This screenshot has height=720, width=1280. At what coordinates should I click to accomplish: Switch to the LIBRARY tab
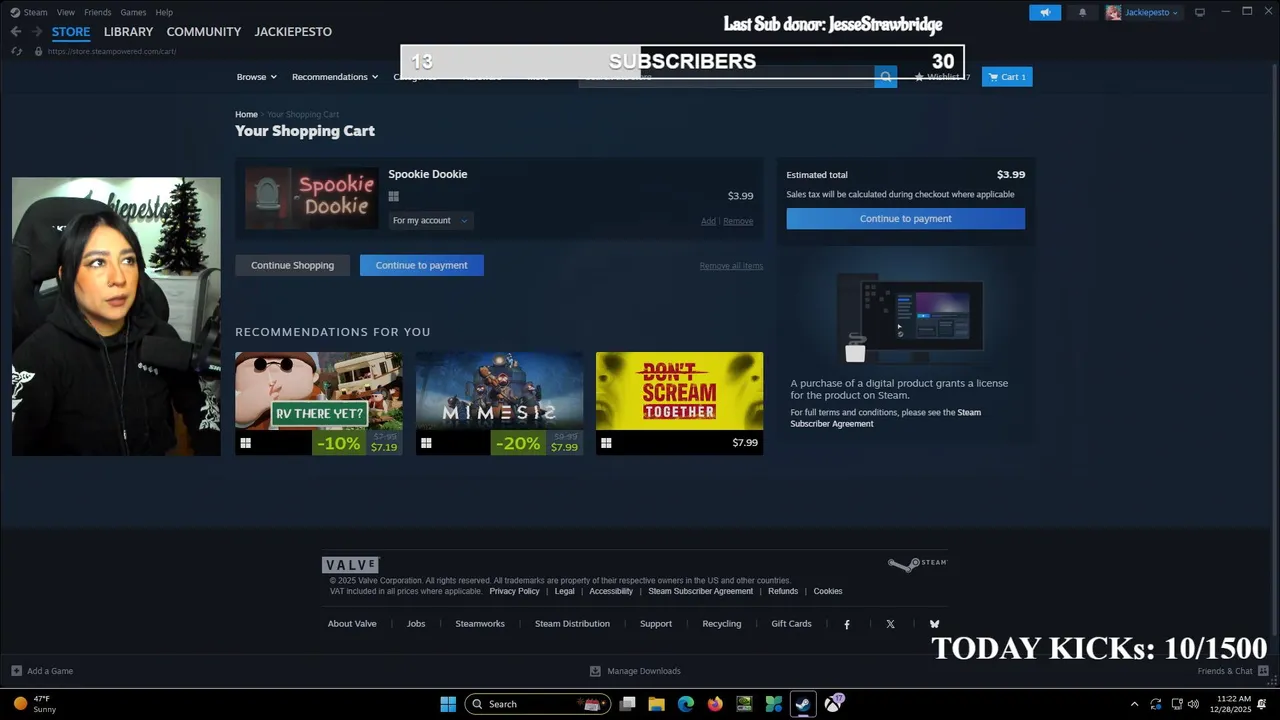pyautogui.click(x=129, y=32)
